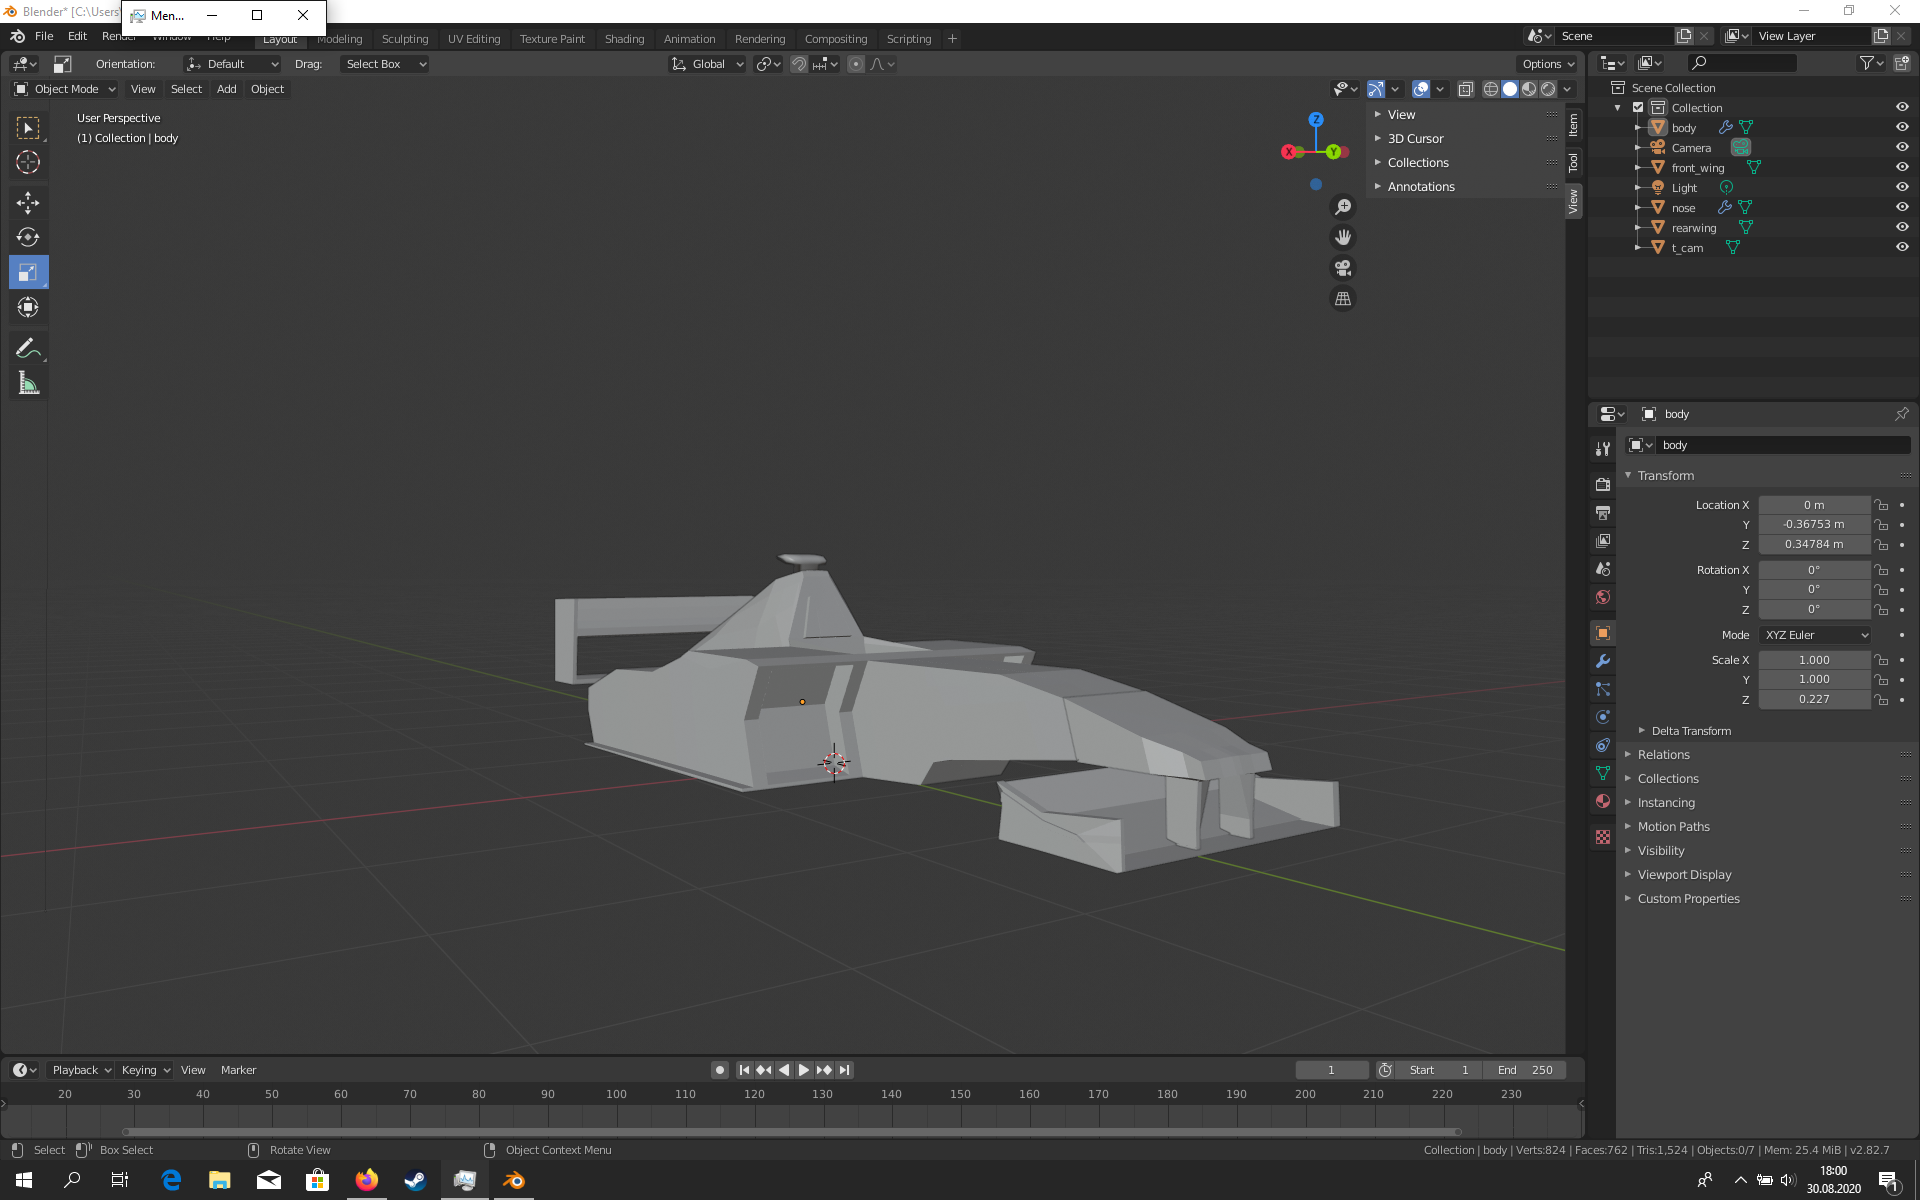Image resolution: width=1920 pixels, height=1200 pixels.
Task: Click the zoom view gizmo icon
Action: pos(1343,207)
